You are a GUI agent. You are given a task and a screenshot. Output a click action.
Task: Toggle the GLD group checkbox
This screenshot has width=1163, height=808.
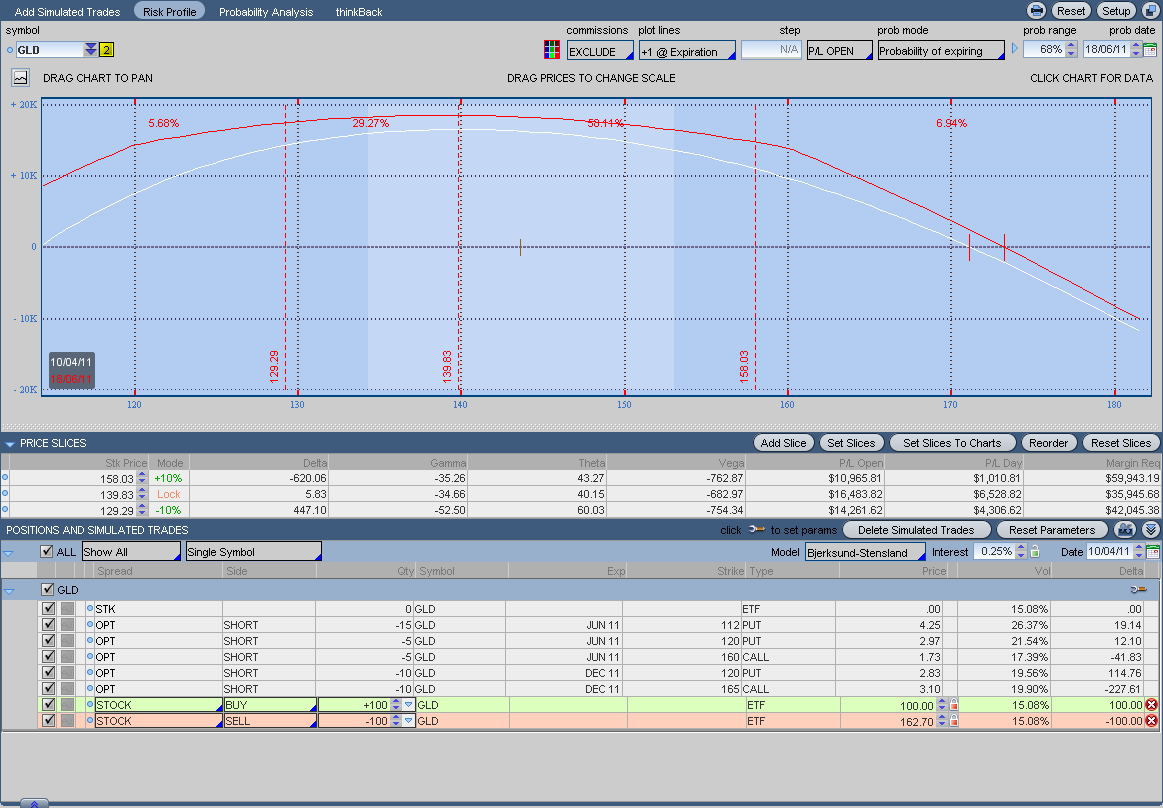click(x=48, y=590)
